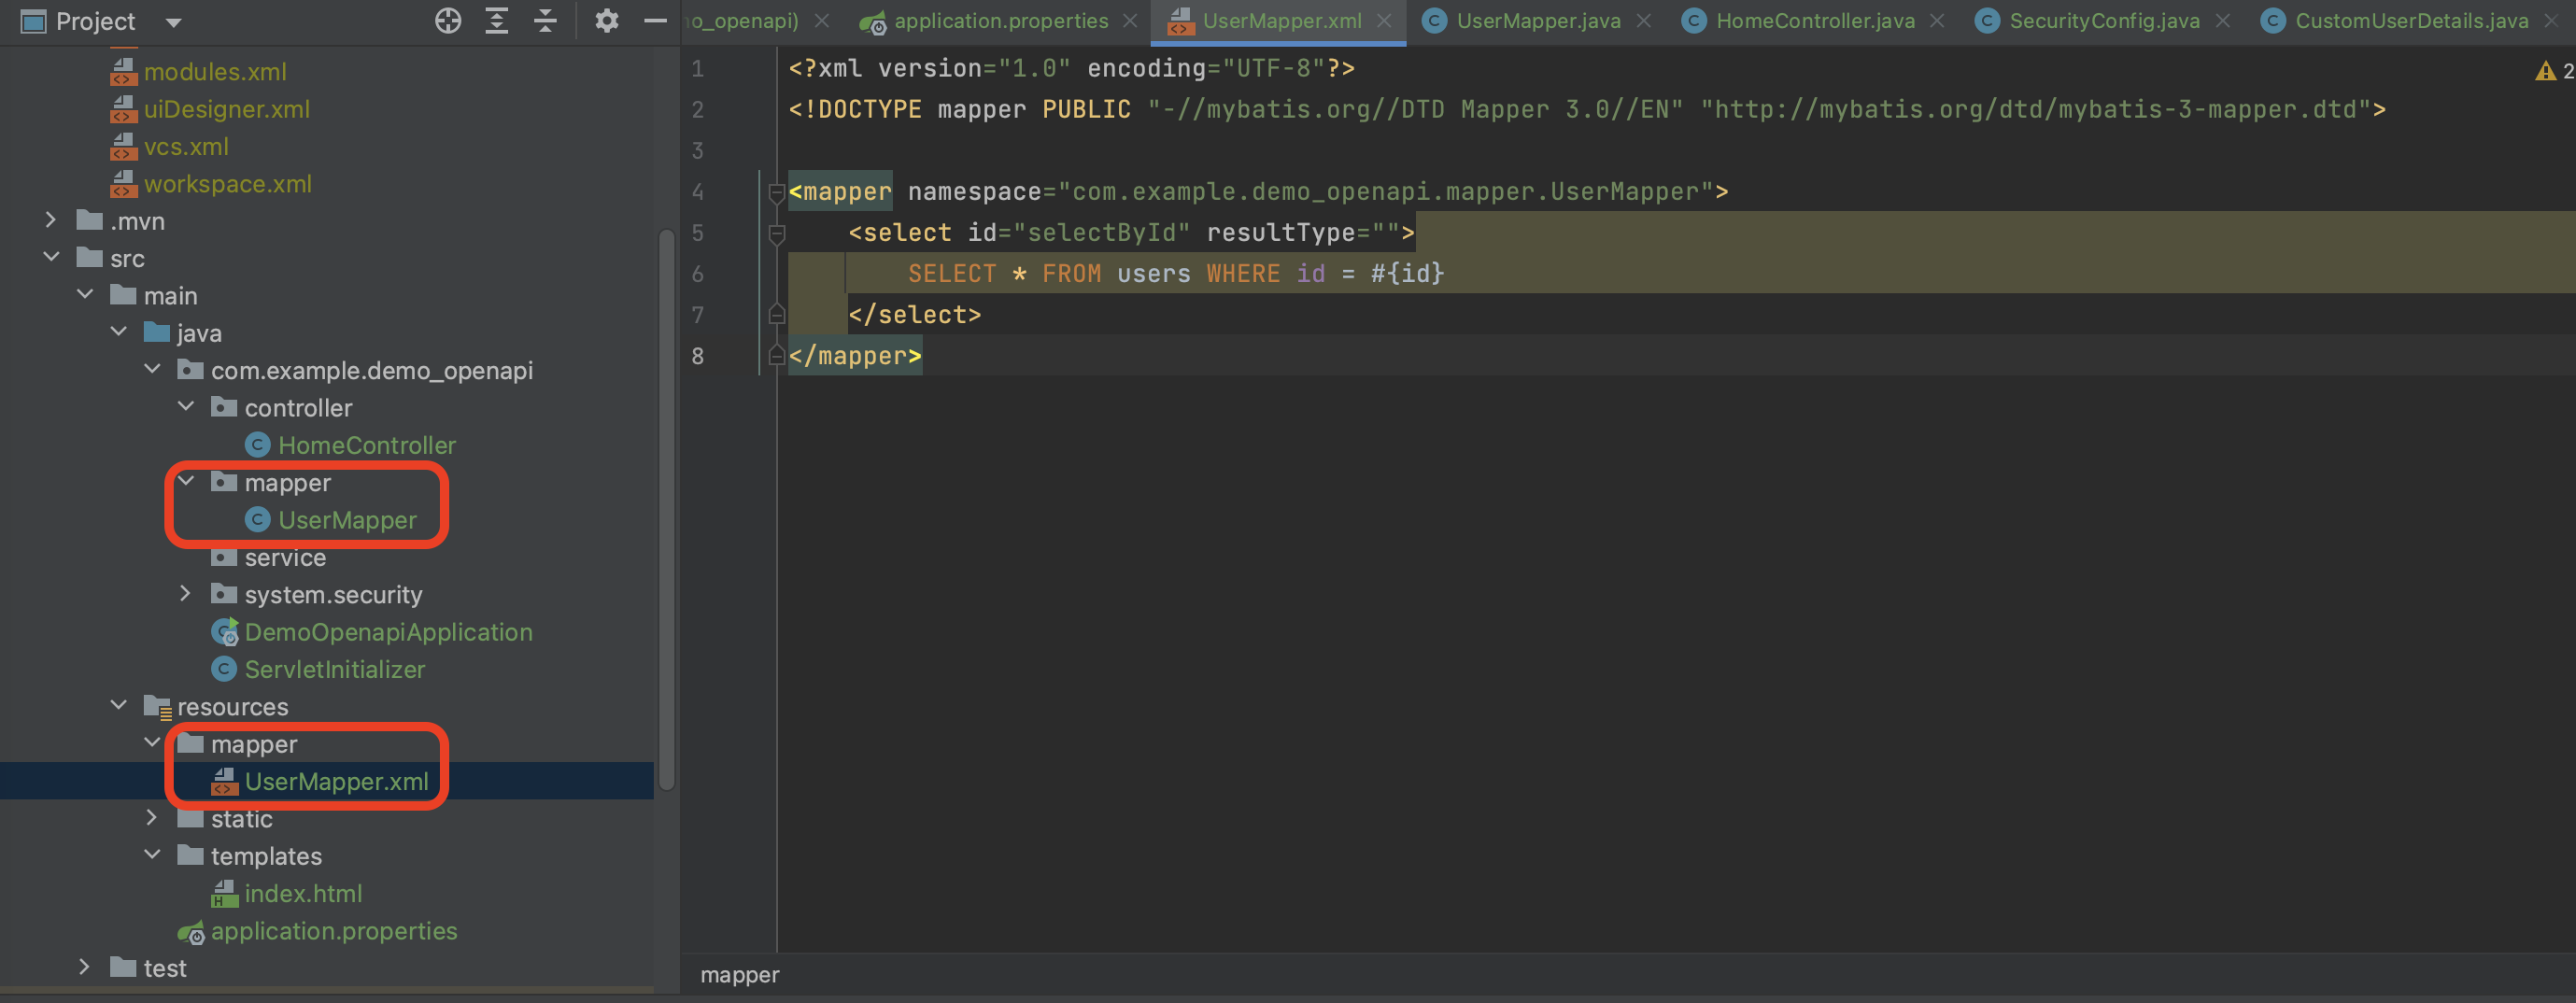Collapse the src folder

coord(51,258)
